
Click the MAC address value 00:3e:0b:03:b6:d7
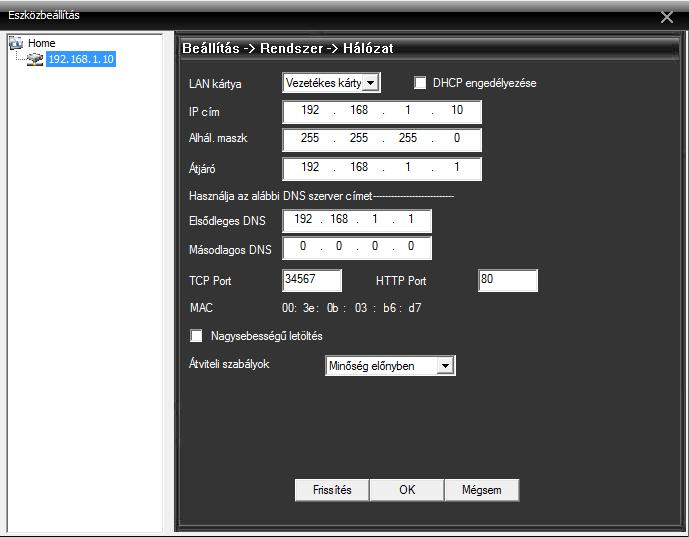[x=352, y=308]
